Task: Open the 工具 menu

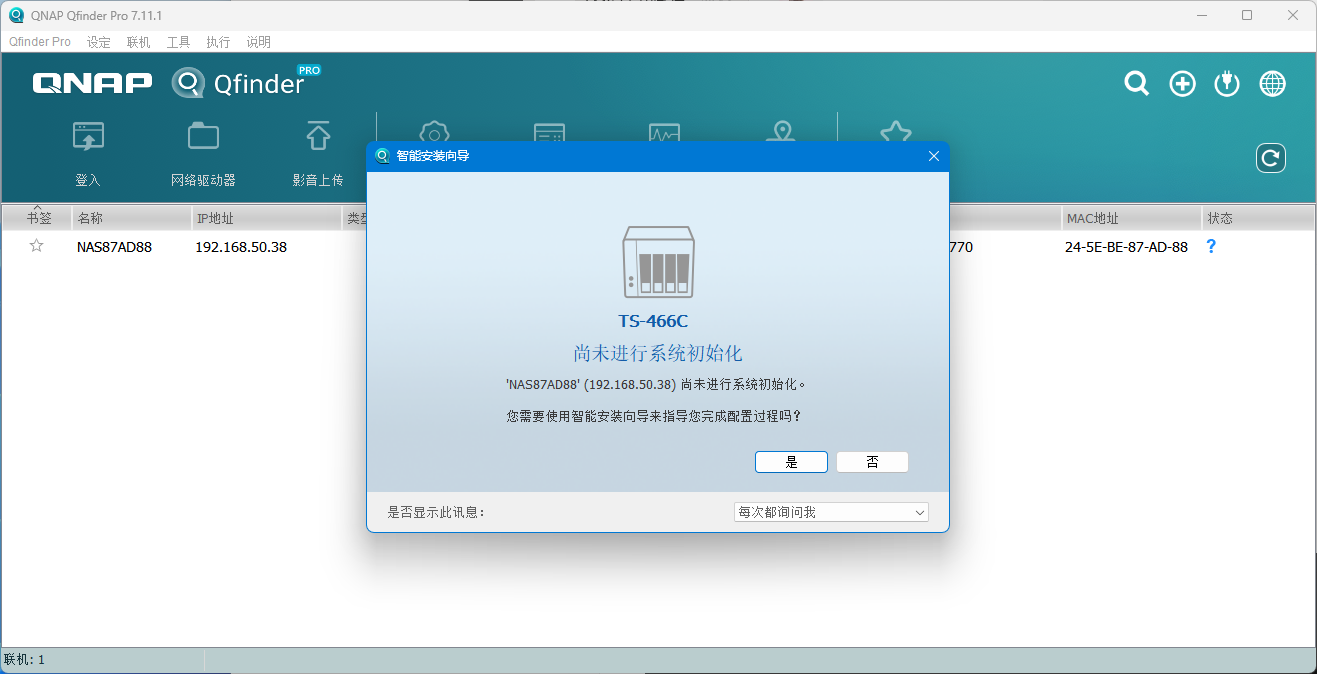Action: point(178,42)
